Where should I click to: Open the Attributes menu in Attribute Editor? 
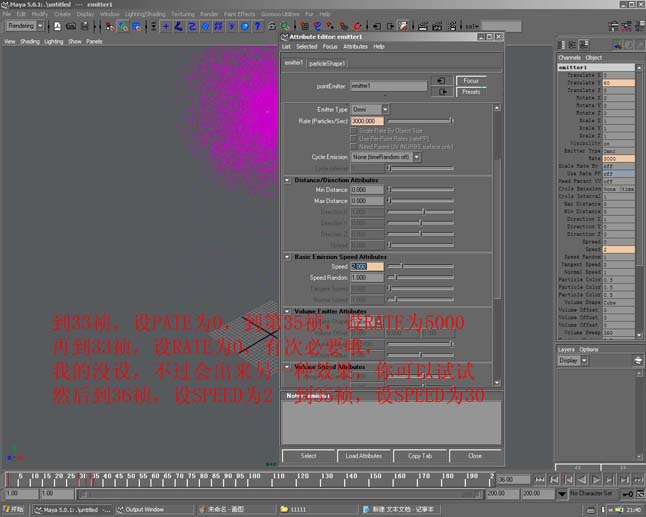click(x=355, y=46)
